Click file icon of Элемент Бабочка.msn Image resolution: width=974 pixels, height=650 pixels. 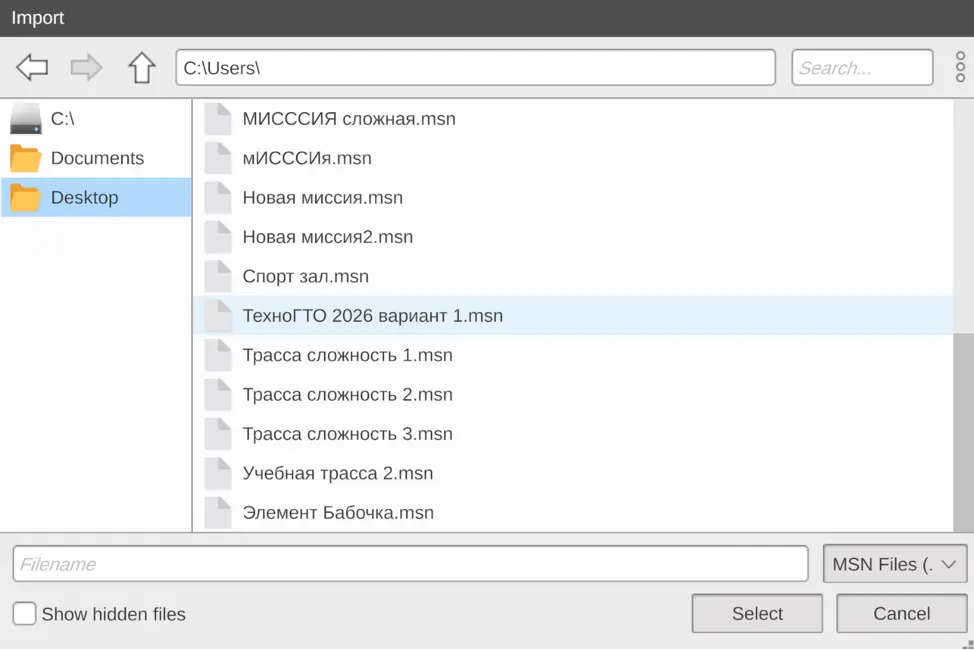[218, 513]
